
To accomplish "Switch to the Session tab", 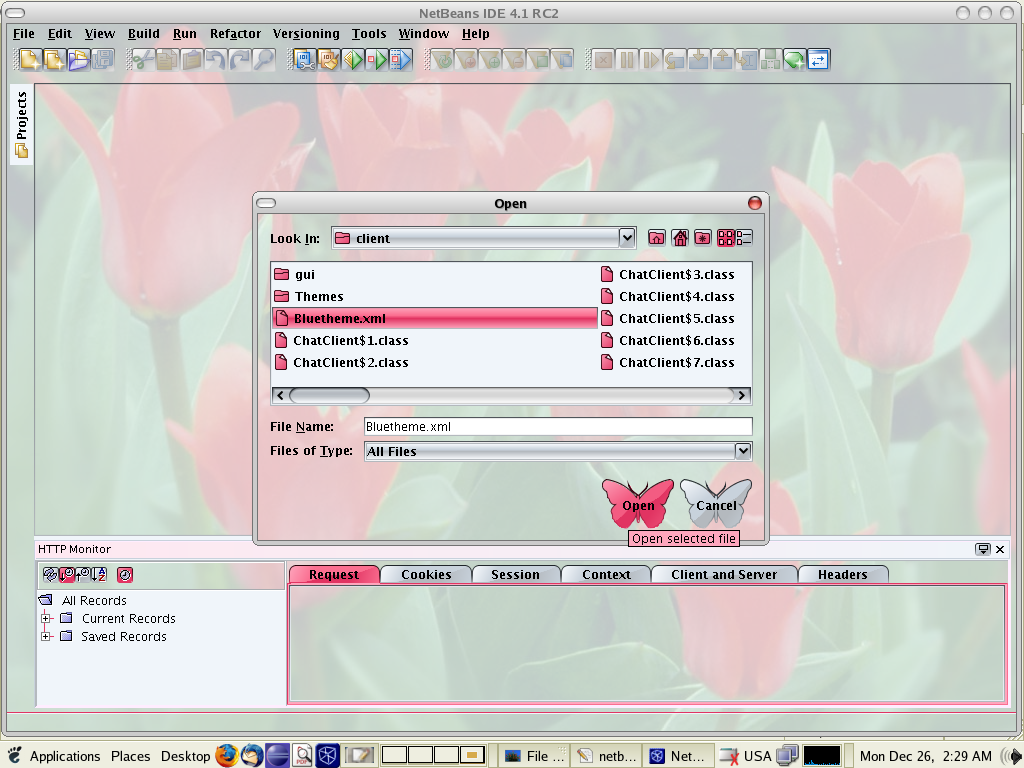I will pyautogui.click(x=515, y=574).
